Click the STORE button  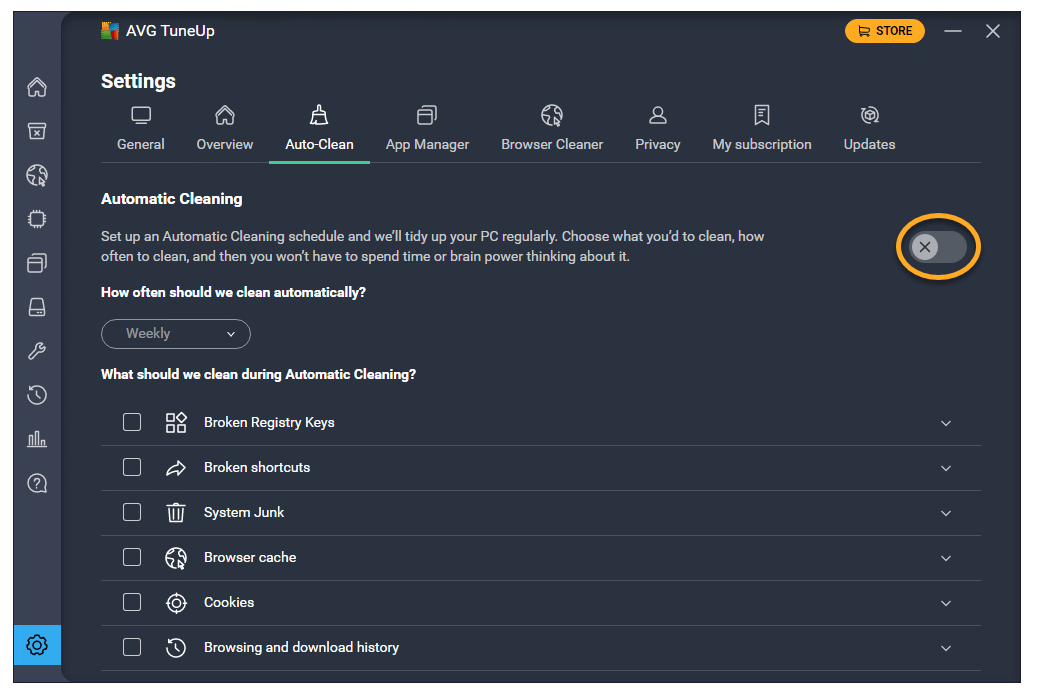[x=884, y=31]
